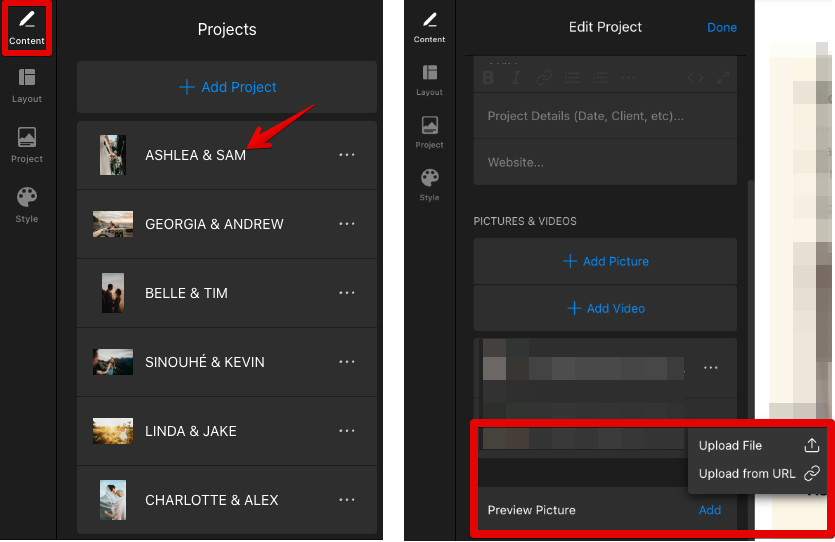
Task: Click the Add Picture button
Action: [x=605, y=261]
